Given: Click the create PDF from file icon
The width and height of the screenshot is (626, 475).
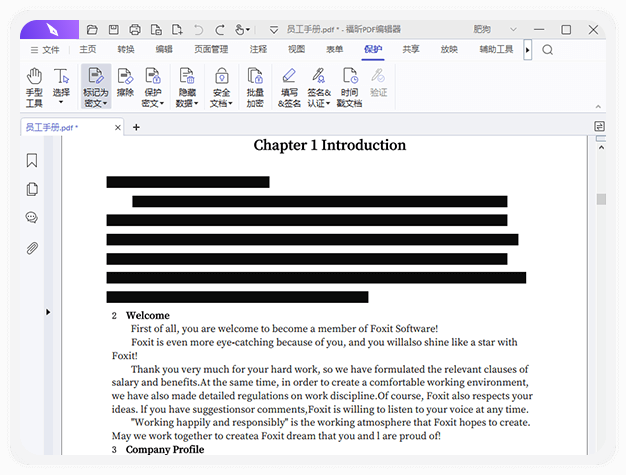Looking at the screenshot, I should 156,30.
